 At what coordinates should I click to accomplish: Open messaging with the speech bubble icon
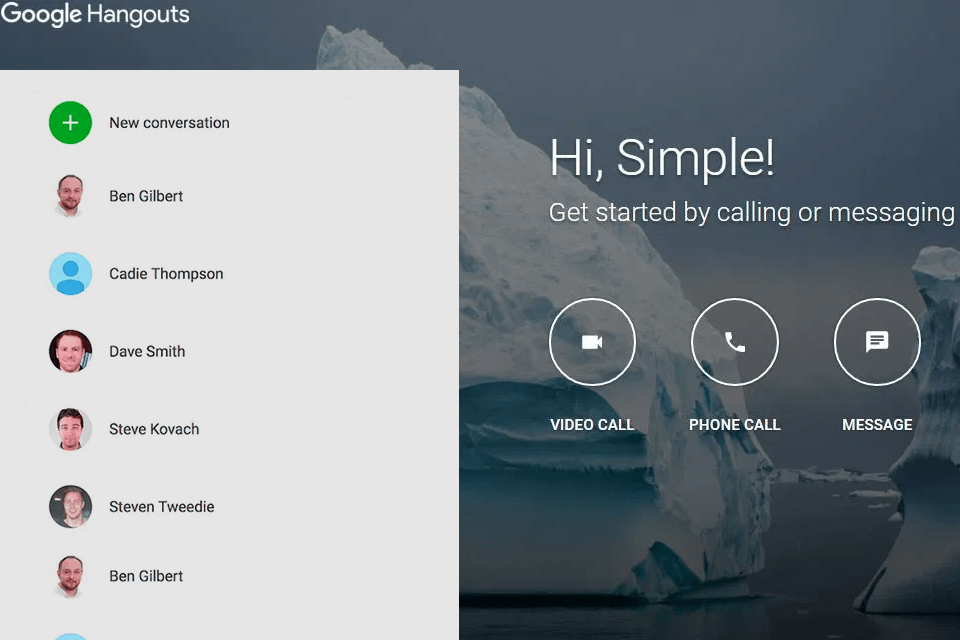click(877, 342)
